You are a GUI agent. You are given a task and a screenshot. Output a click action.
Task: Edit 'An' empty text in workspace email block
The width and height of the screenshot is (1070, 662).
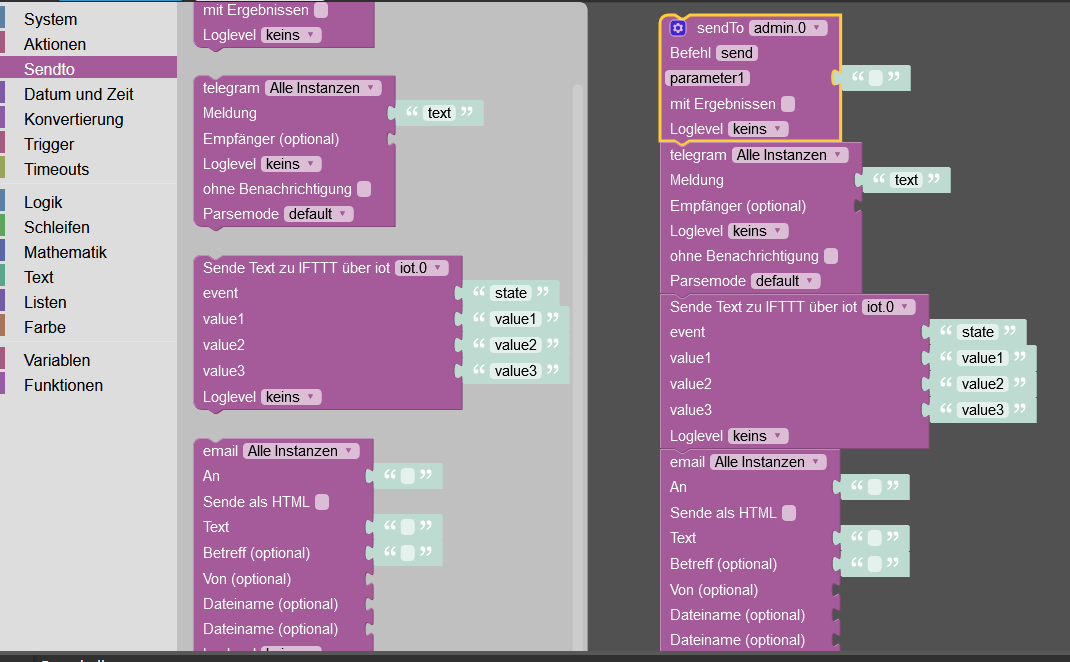[x=875, y=487]
